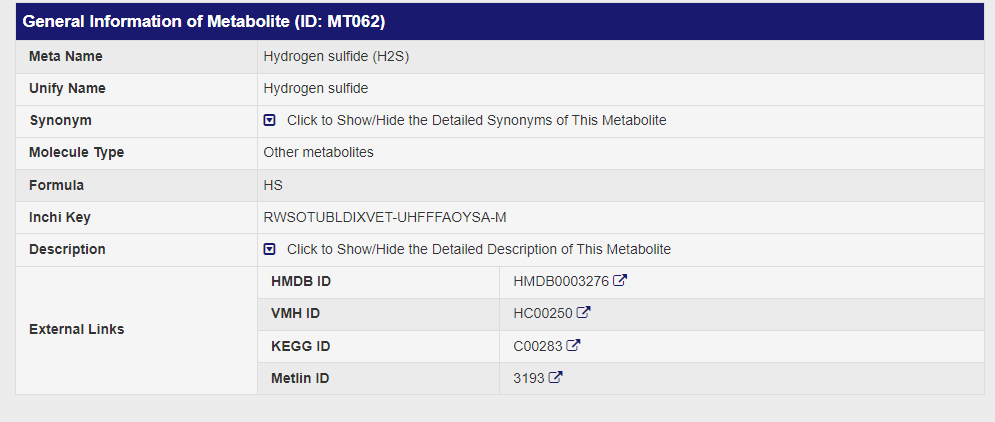Click the HMDB0003276 external link icon
Screen dimensions: 995x422
tap(620, 281)
